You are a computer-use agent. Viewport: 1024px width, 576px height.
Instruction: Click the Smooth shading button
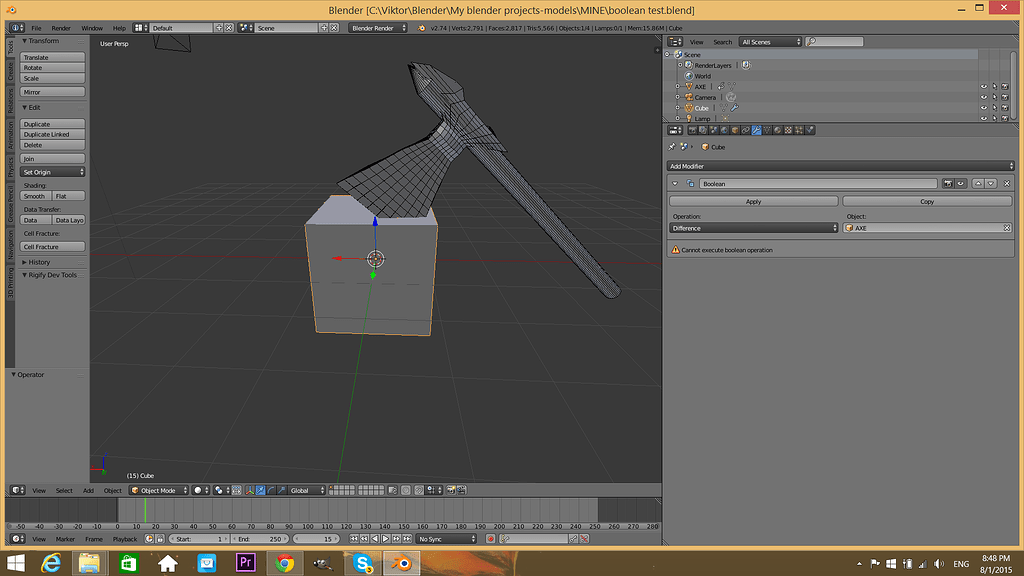click(x=36, y=196)
